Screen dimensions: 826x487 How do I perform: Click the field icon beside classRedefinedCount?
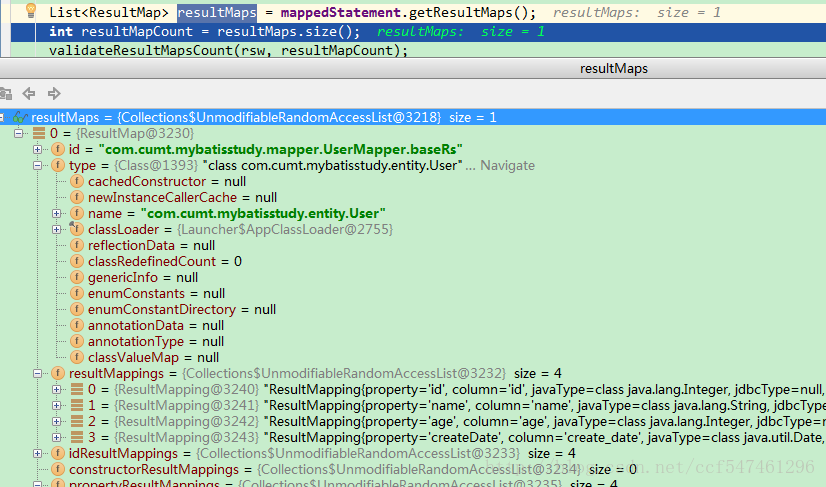tap(77, 261)
